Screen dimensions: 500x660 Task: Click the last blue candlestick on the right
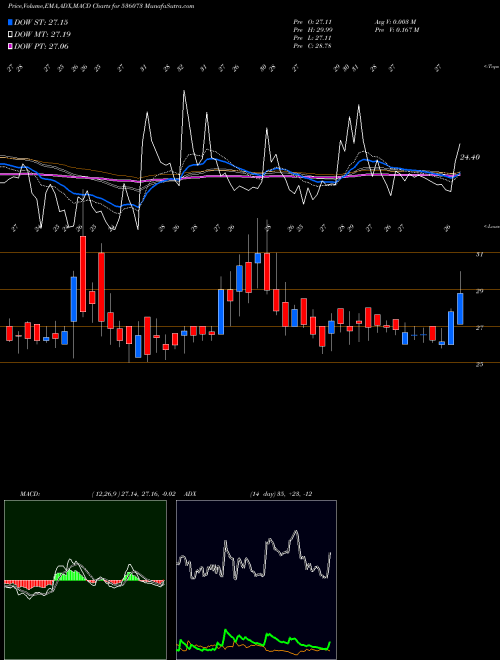[x=460, y=309]
